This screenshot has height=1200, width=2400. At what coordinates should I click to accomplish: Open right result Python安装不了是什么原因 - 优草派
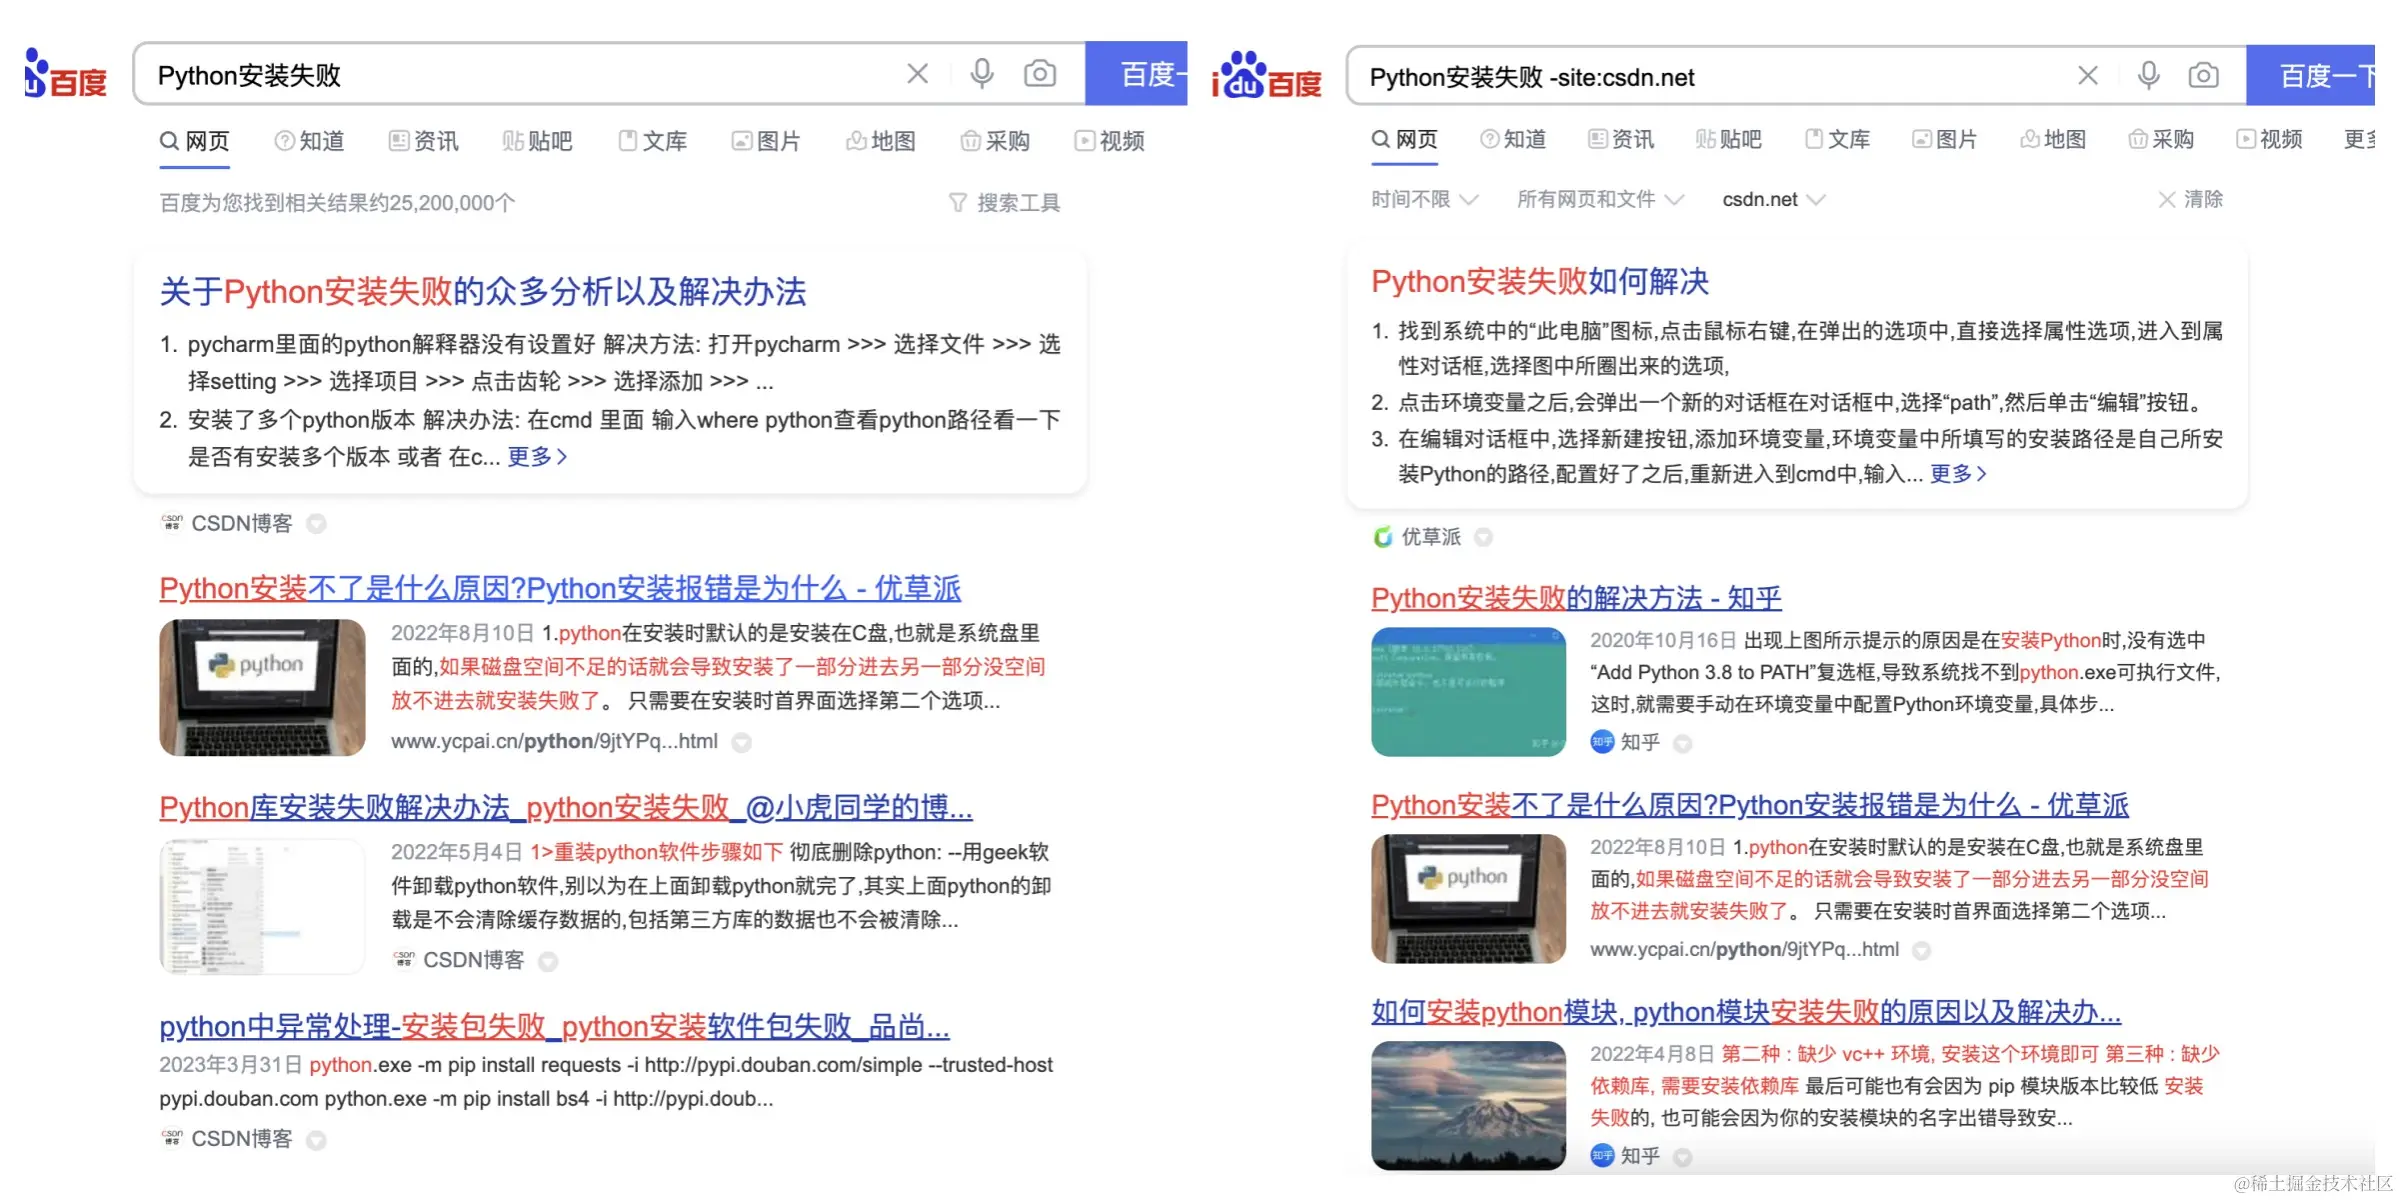click(x=1750, y=805)
